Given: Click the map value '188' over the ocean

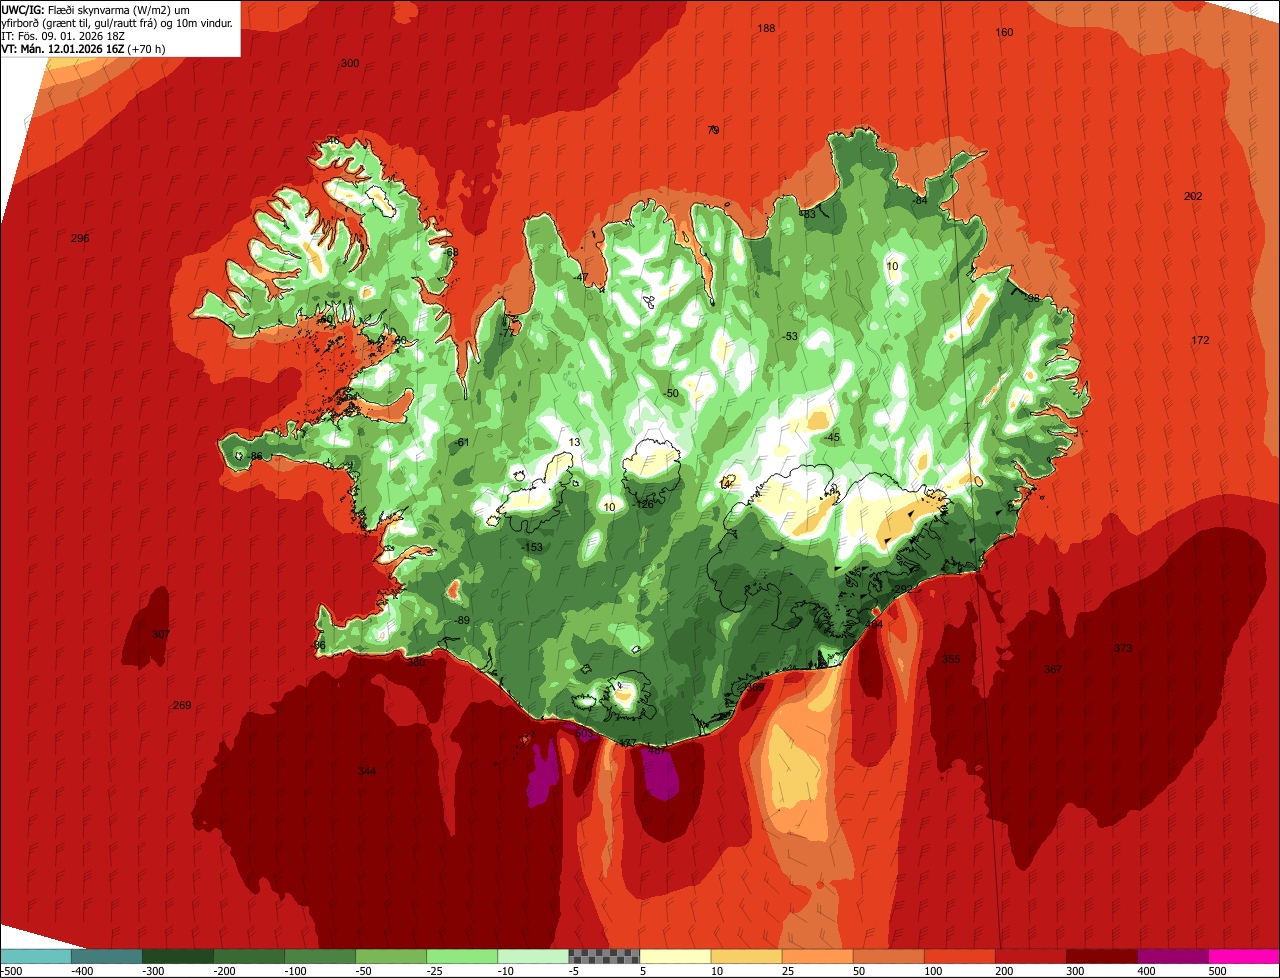Looking at the screenshot, I should tap(767, 28).
